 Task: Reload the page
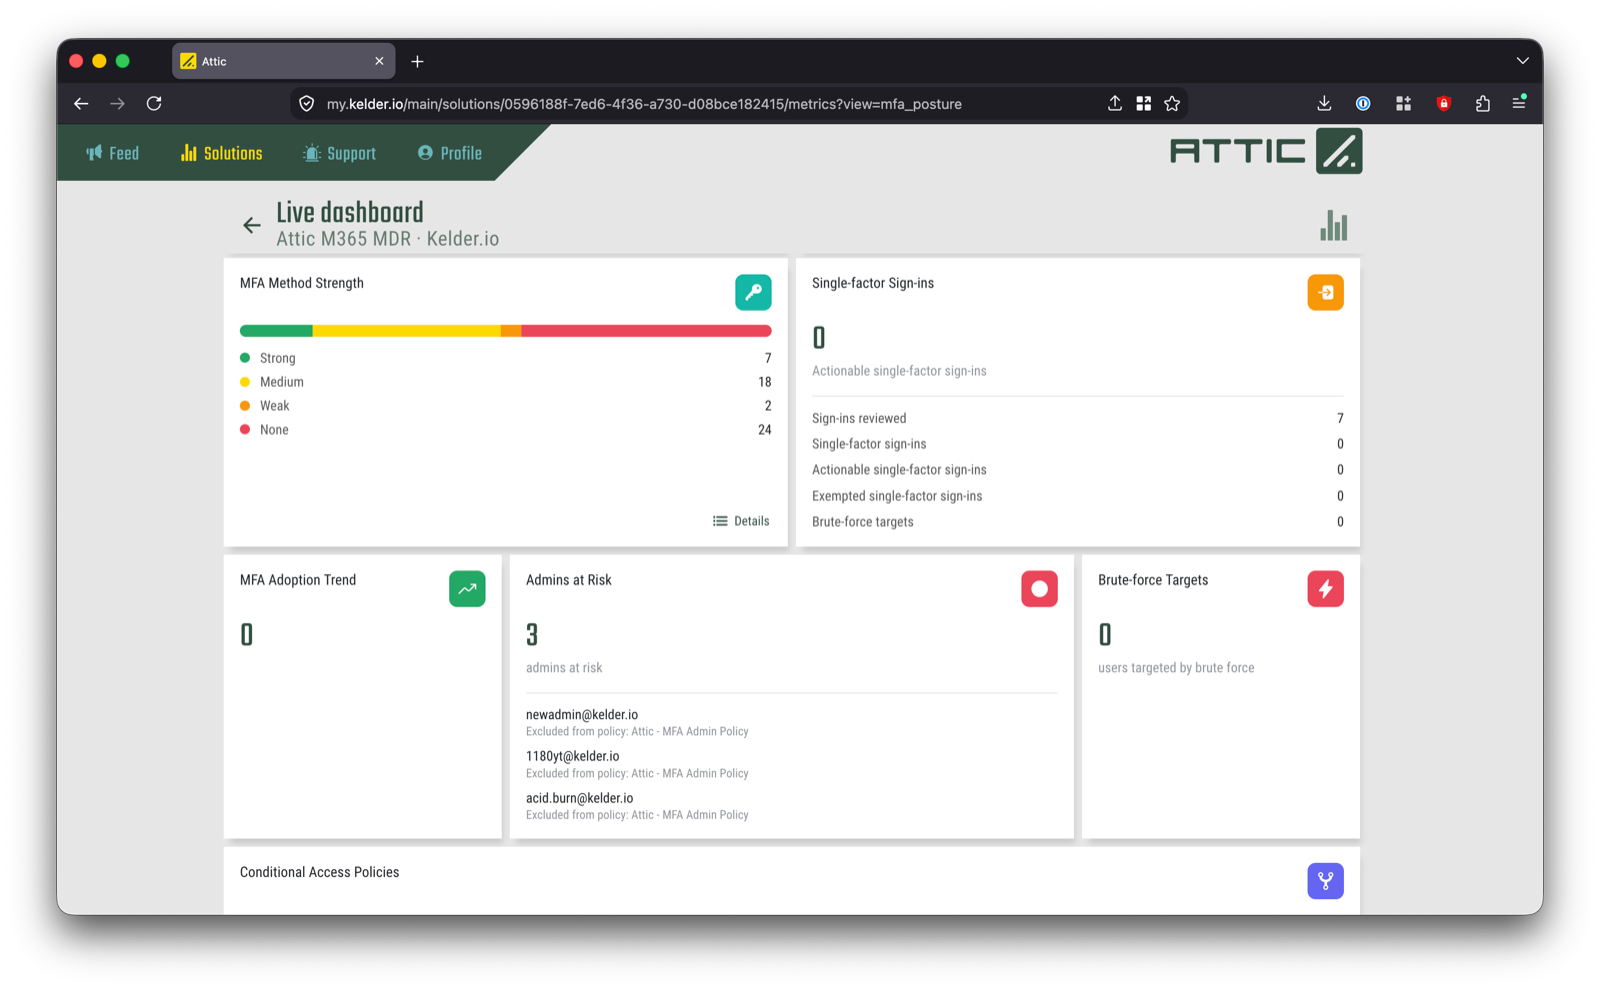(154, 103)
